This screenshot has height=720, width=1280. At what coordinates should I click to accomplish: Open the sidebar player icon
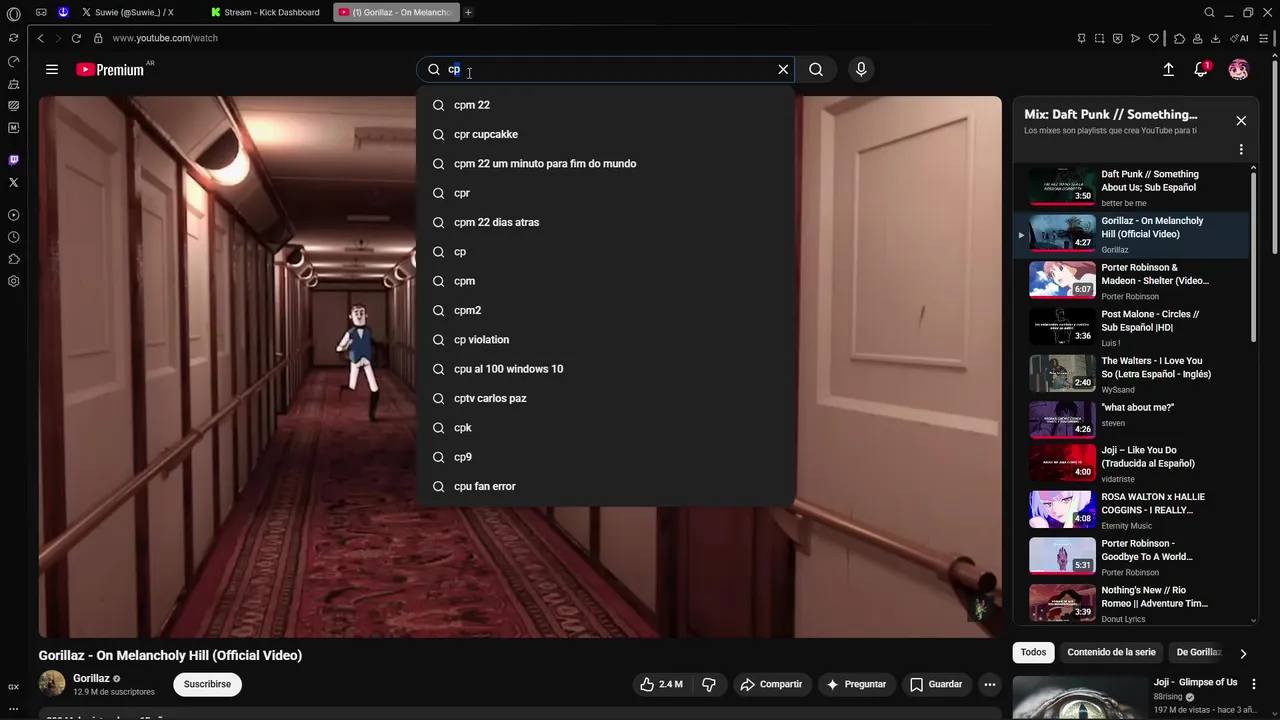pos(13,215)
